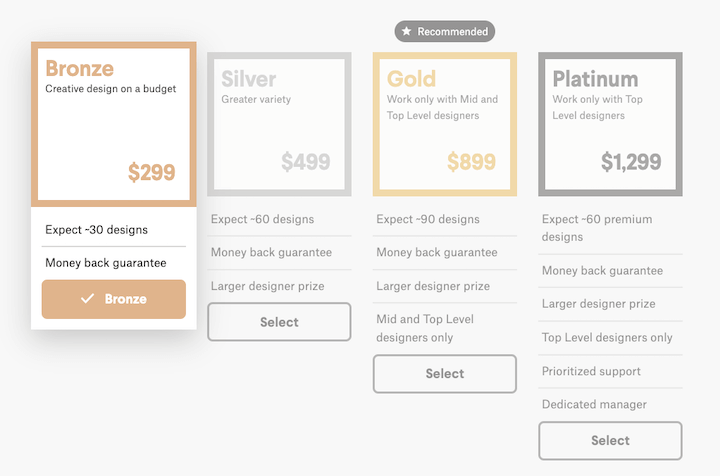Click Platinum's Prioritized support feature
Screen dimensions: 720x476
tap(591, 371)
